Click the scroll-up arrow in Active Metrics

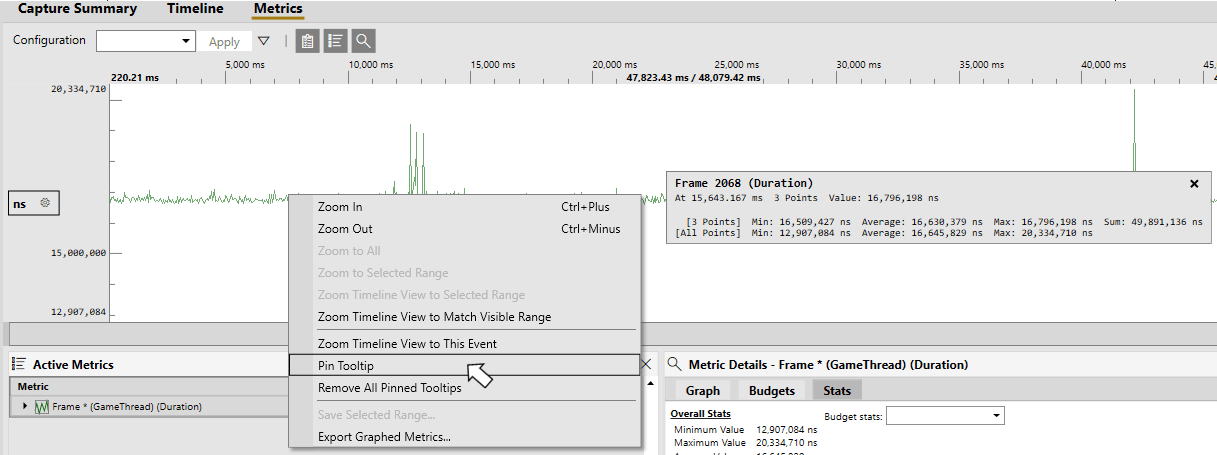coord(652,384)
